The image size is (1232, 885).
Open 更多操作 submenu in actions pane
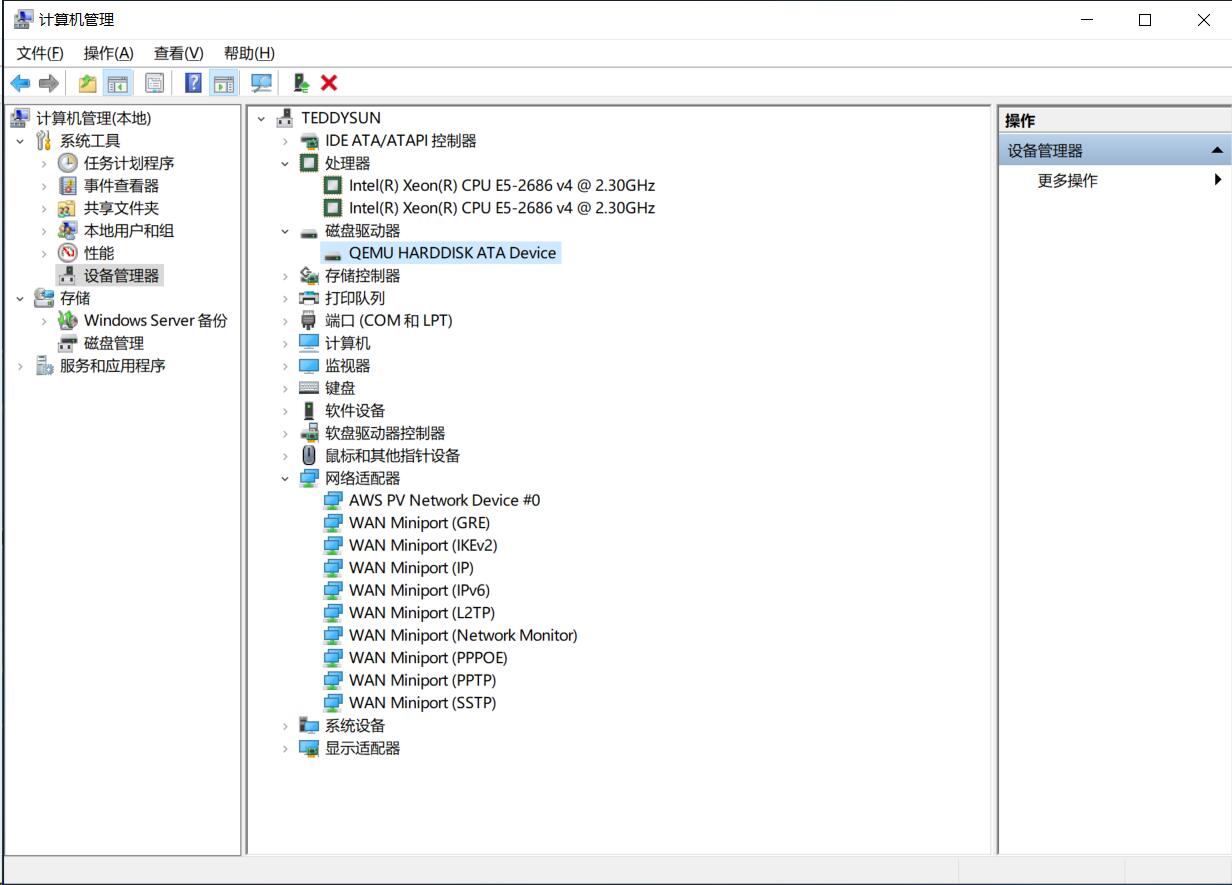pos(1115,181)
